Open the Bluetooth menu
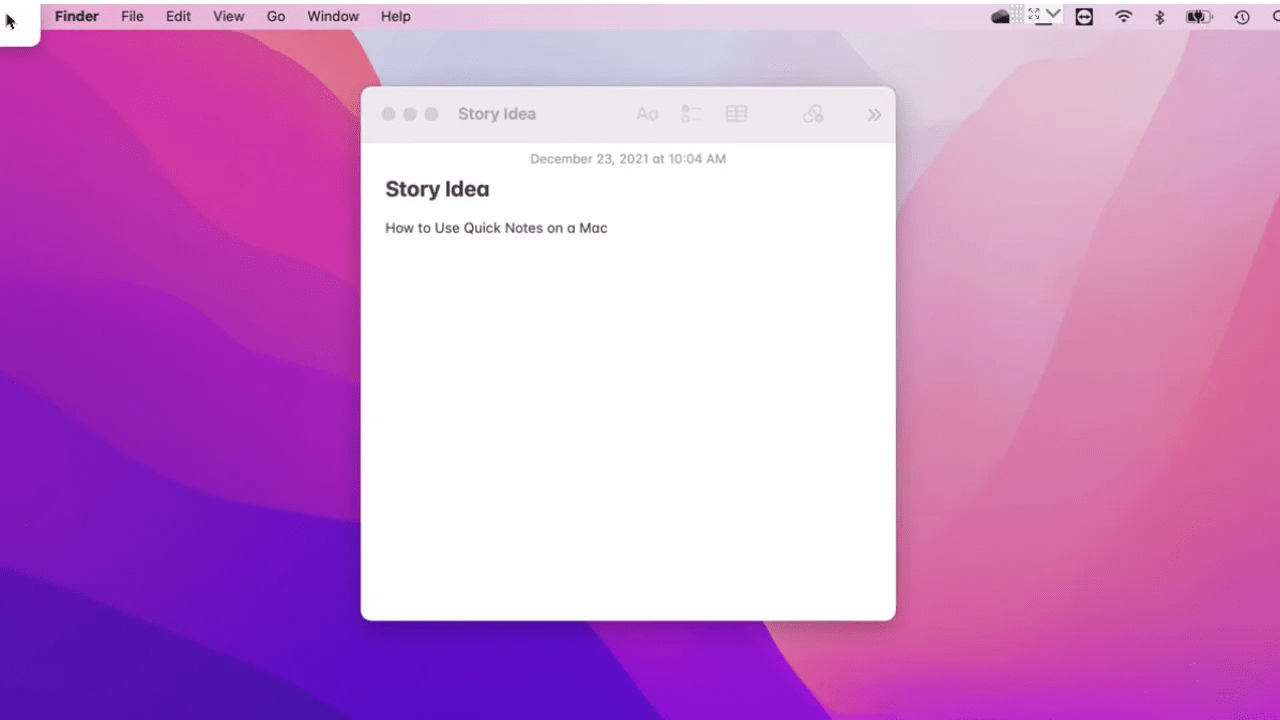Viewport: 1280px width, 720px height. click(1159, 16)
